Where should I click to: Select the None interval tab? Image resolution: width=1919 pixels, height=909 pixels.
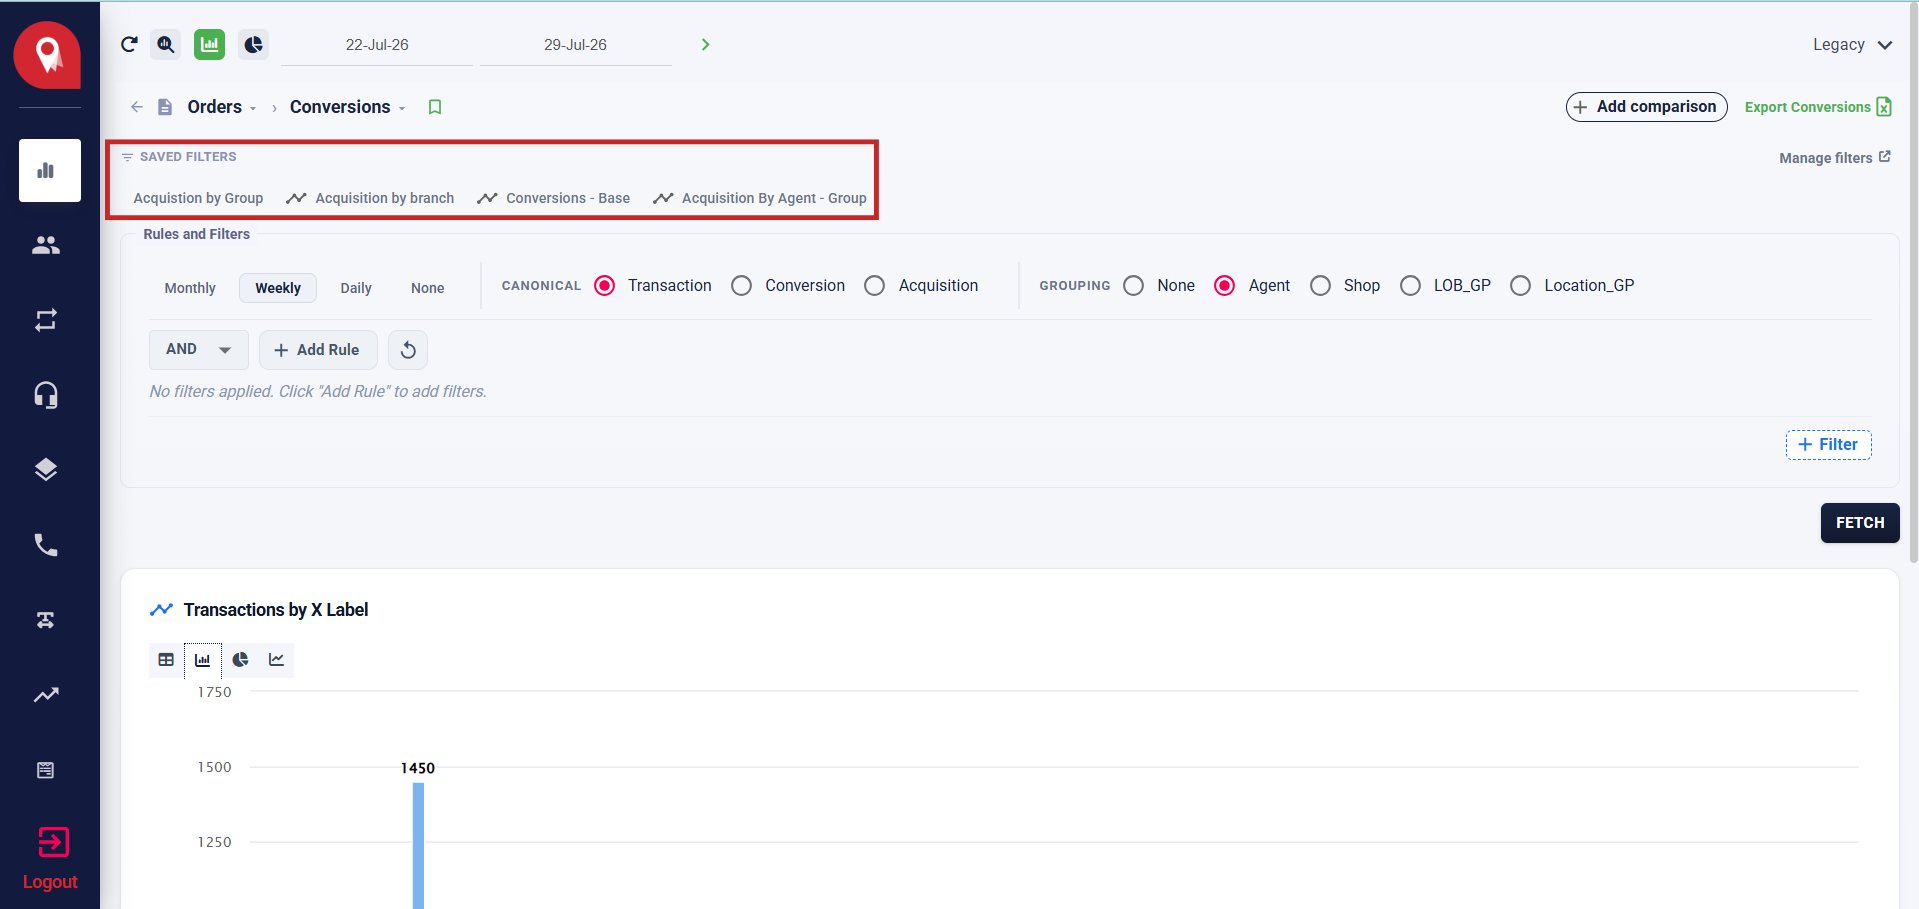[x=428, y=288]
